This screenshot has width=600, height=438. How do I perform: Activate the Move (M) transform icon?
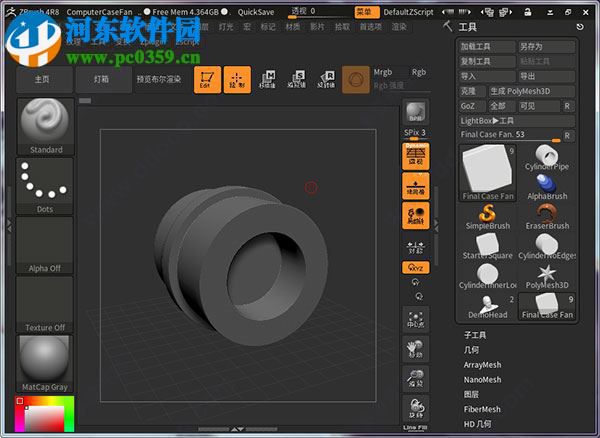pos(267,80)
